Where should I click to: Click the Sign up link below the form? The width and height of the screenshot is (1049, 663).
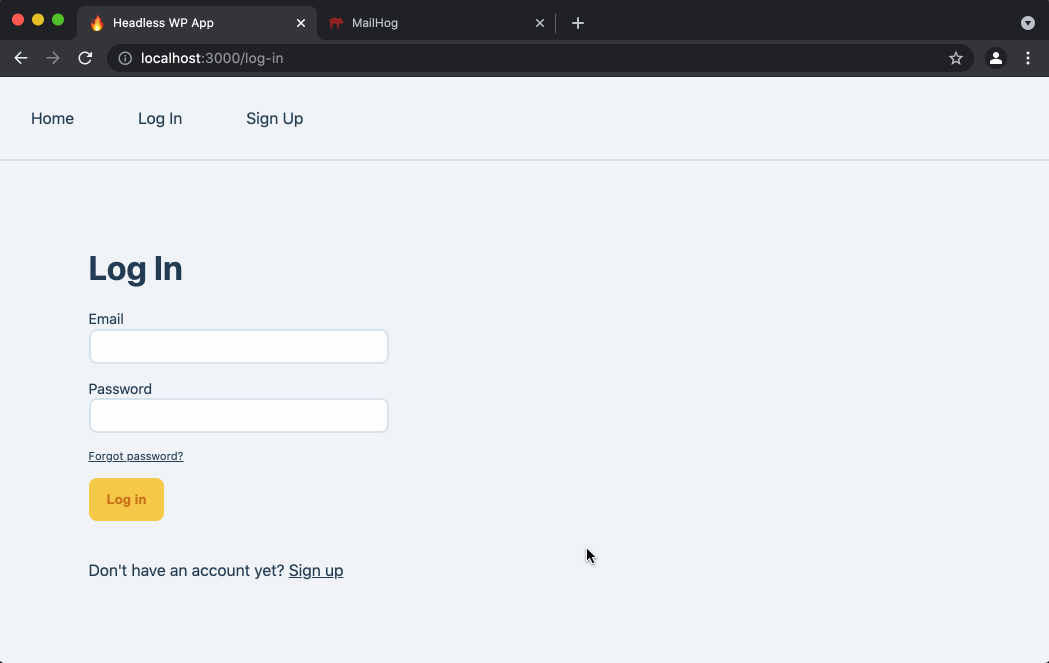[315, 570]
